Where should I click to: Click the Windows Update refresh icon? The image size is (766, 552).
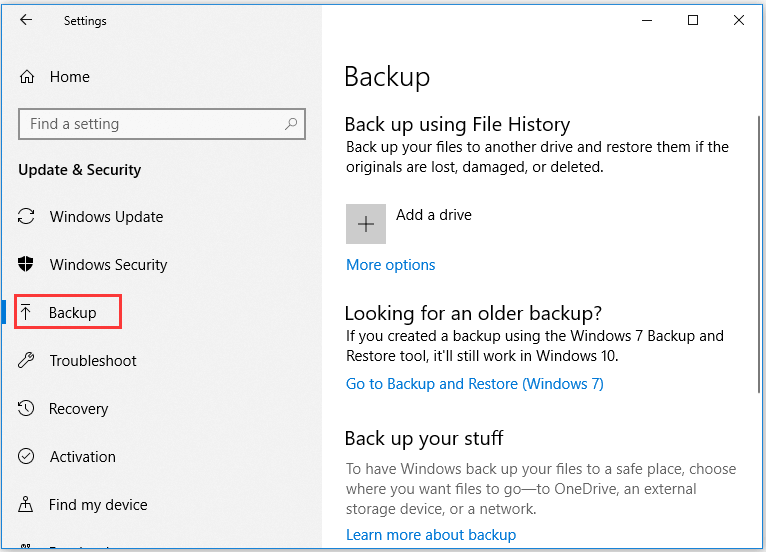(x=27, y=217)
